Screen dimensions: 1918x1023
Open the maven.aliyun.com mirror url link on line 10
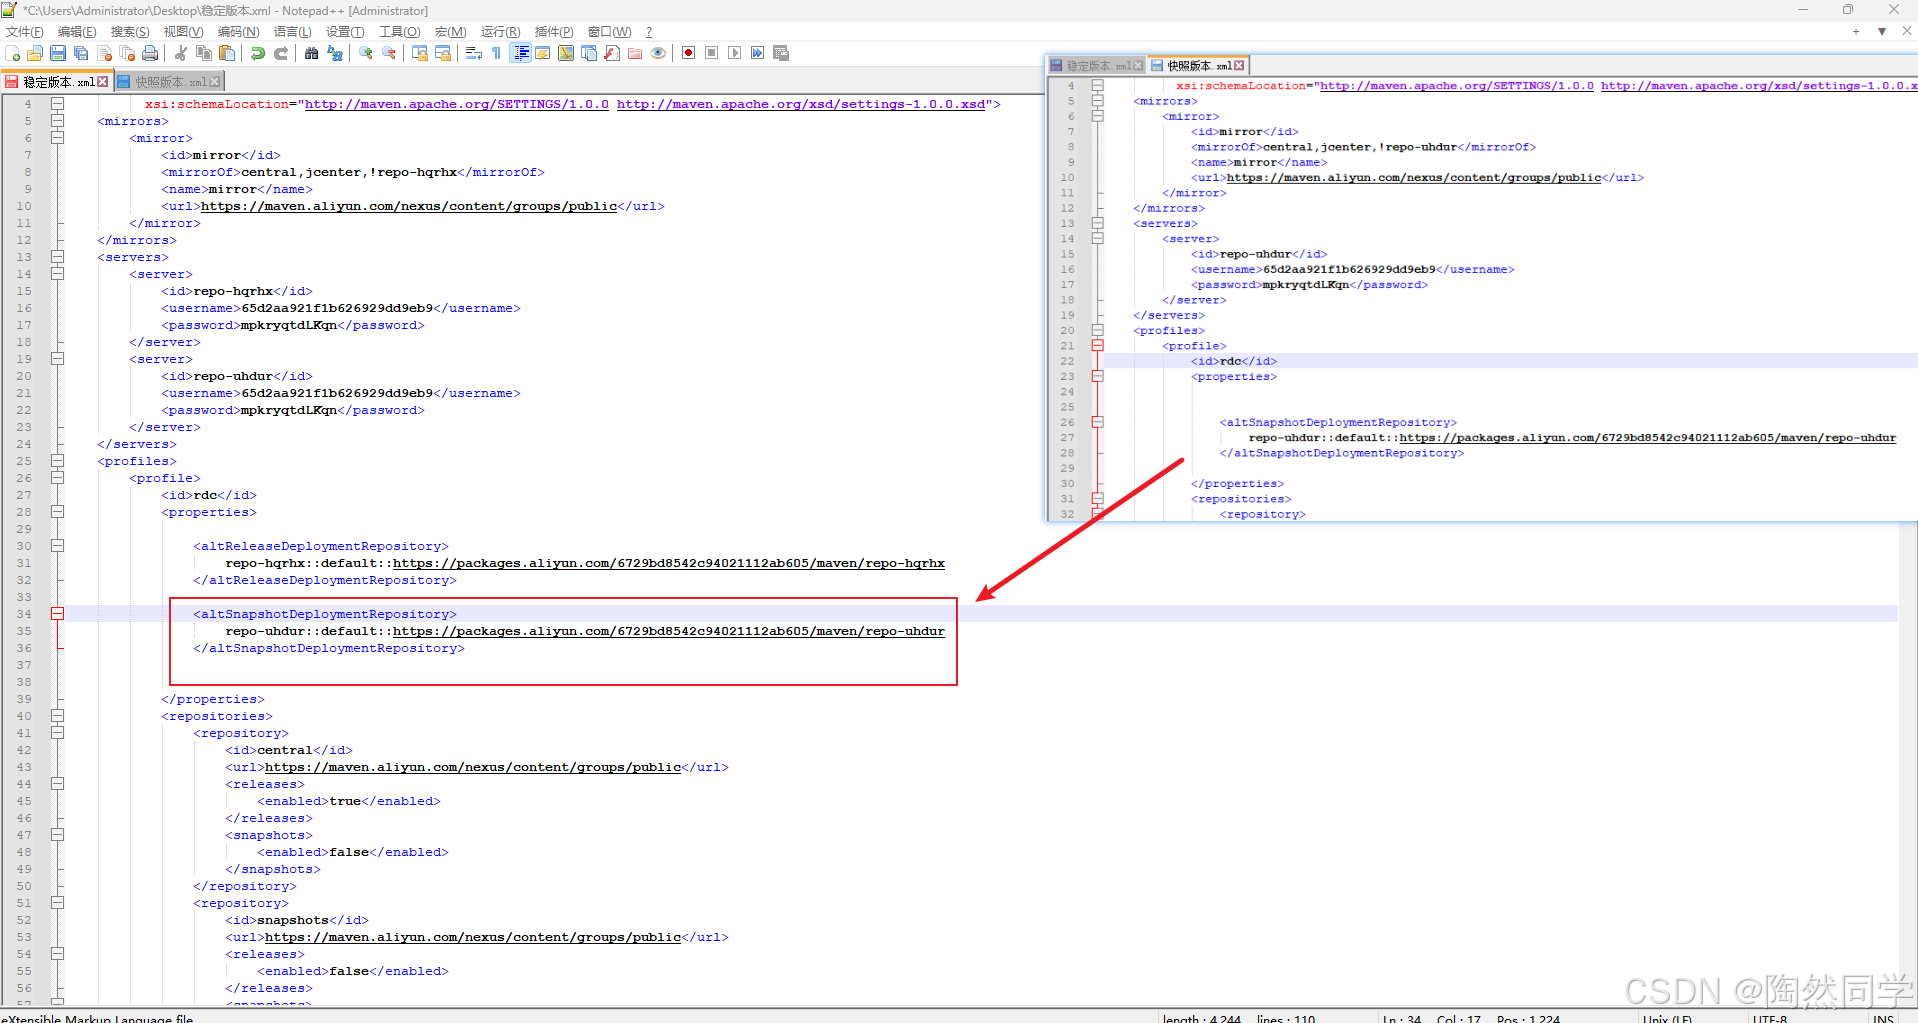pos(409,206)
